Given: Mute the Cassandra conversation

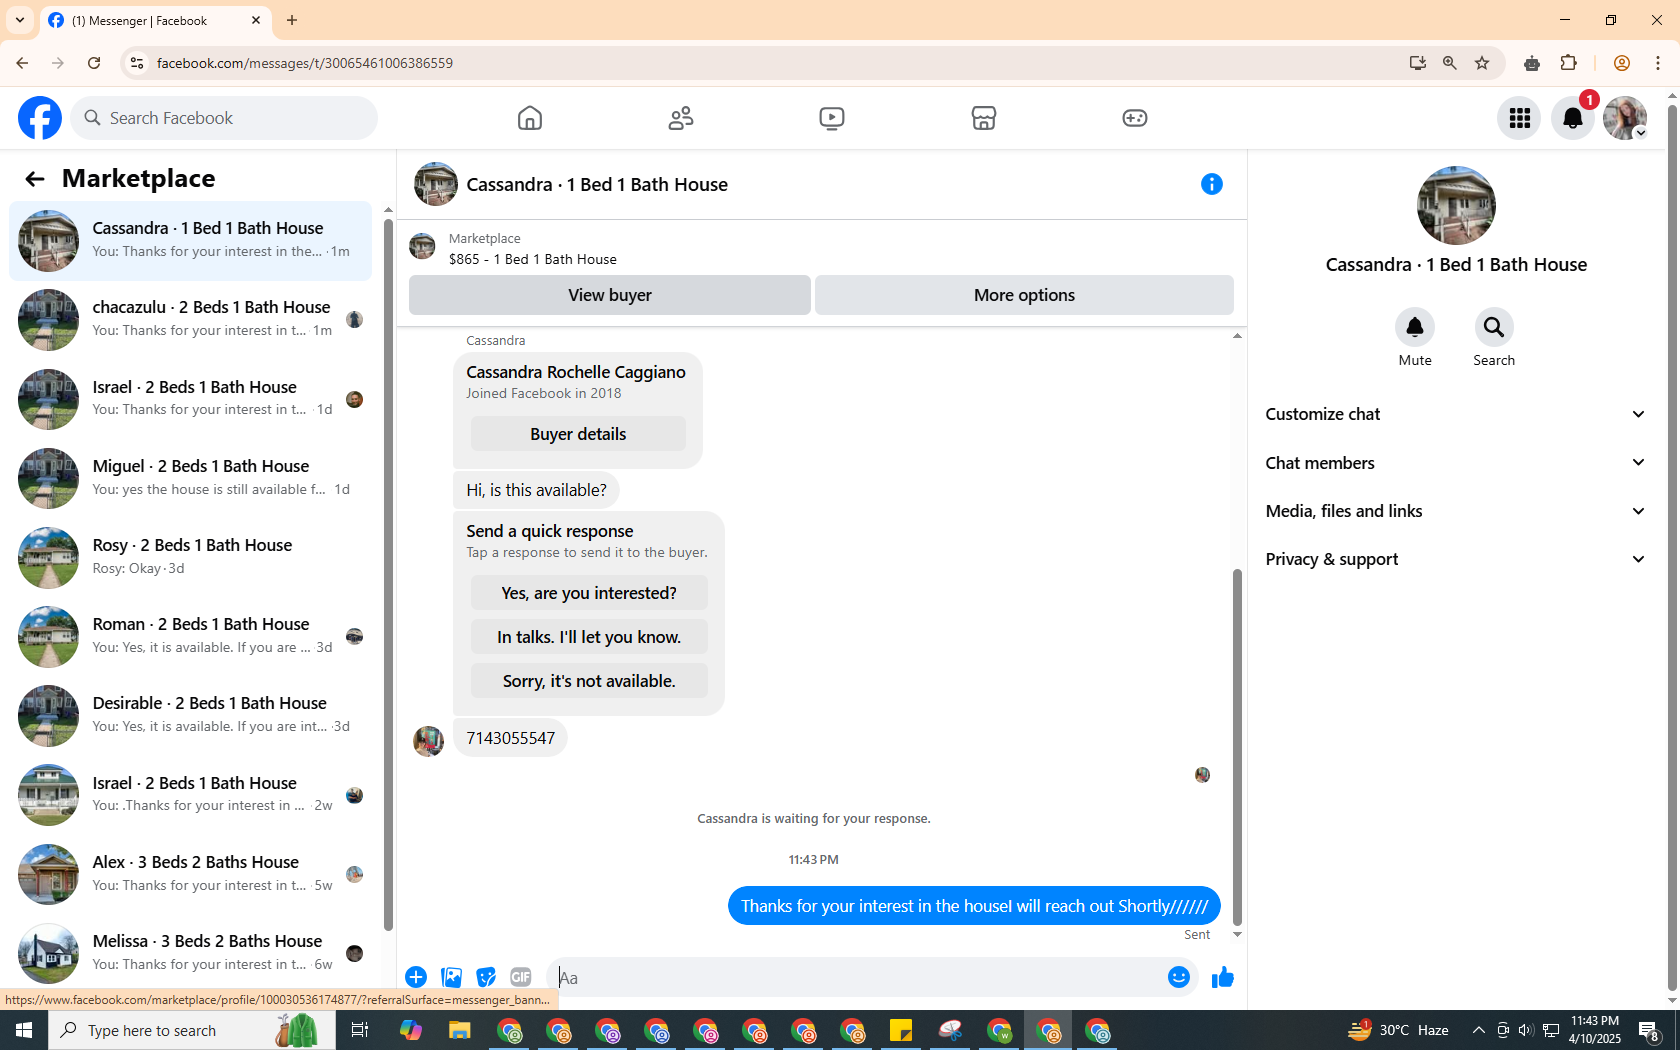Looking at the screenshot, I should (x=1415, y=327).
